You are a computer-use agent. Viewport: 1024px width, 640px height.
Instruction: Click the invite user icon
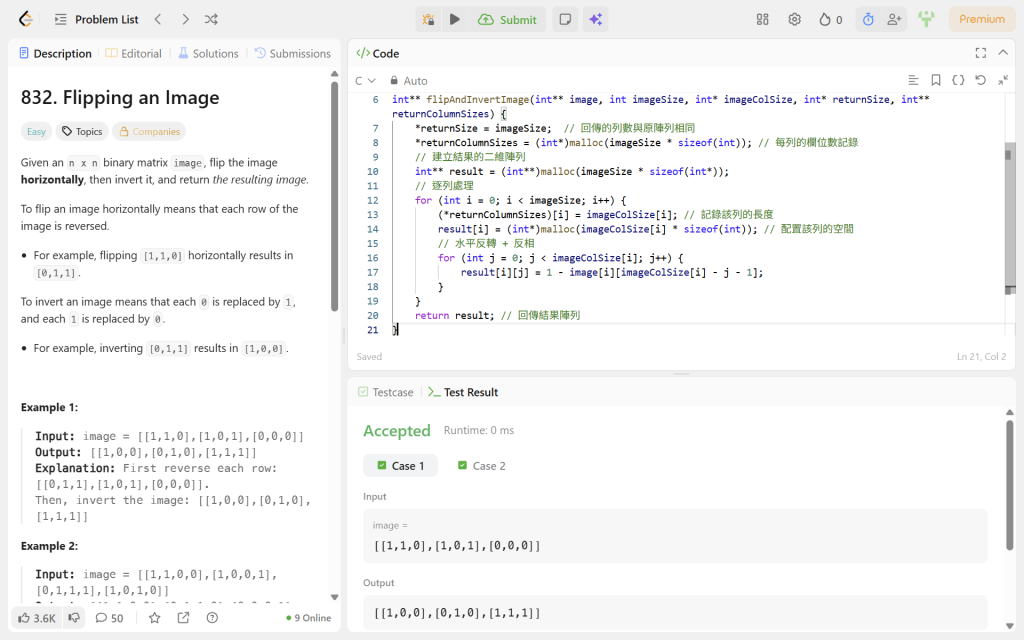[894, 20]
